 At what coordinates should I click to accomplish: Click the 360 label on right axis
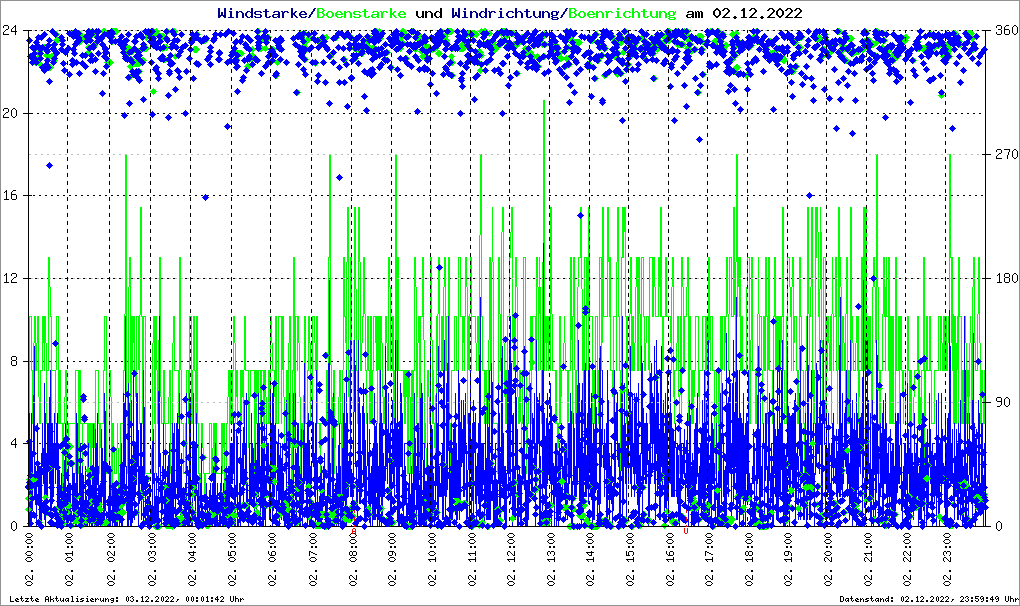(1005, 30)
